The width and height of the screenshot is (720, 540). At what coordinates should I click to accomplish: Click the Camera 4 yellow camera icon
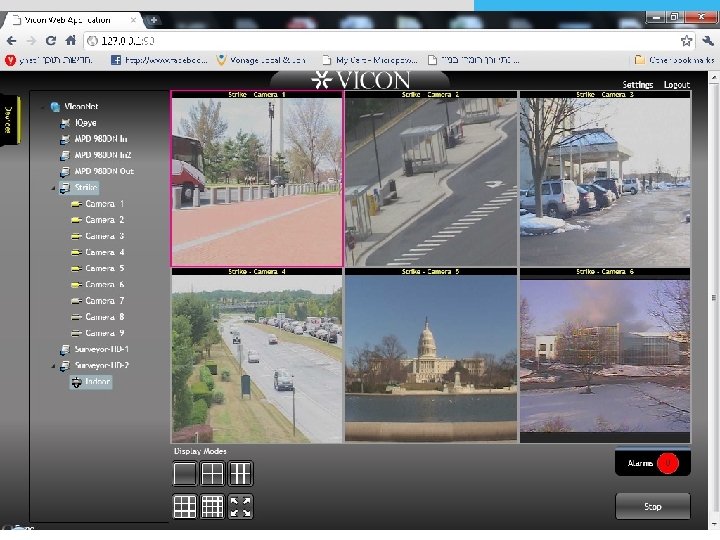[77, 253]
